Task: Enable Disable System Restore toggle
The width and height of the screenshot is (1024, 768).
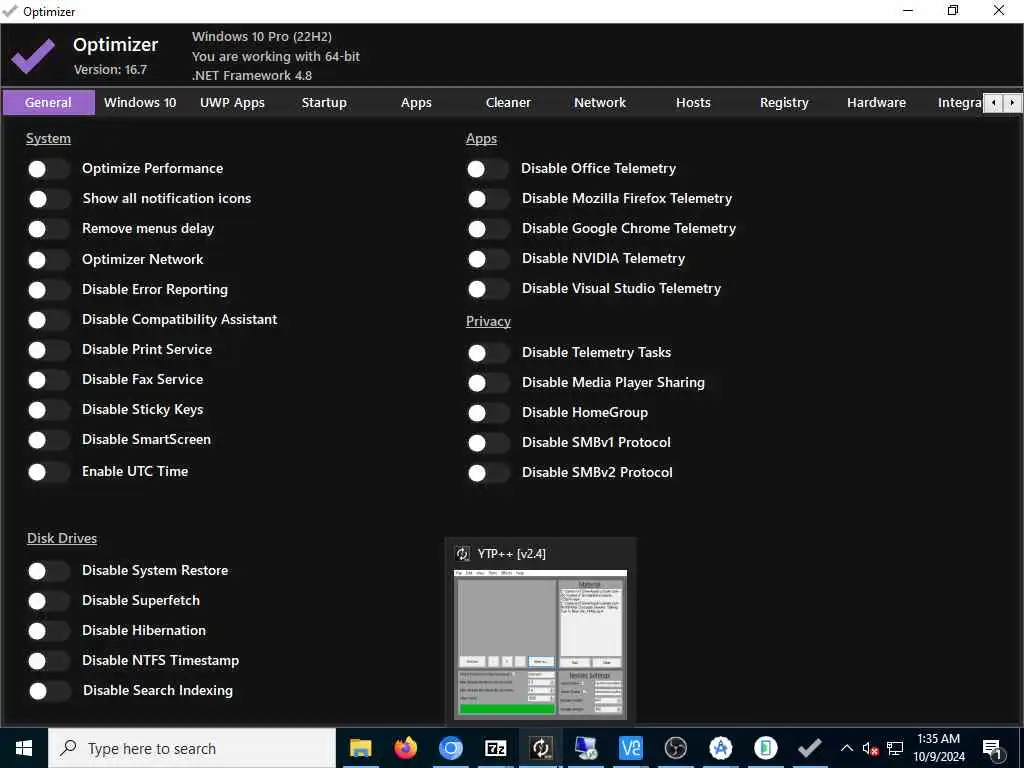Action: pyautogui.click(x=48, y=571)
